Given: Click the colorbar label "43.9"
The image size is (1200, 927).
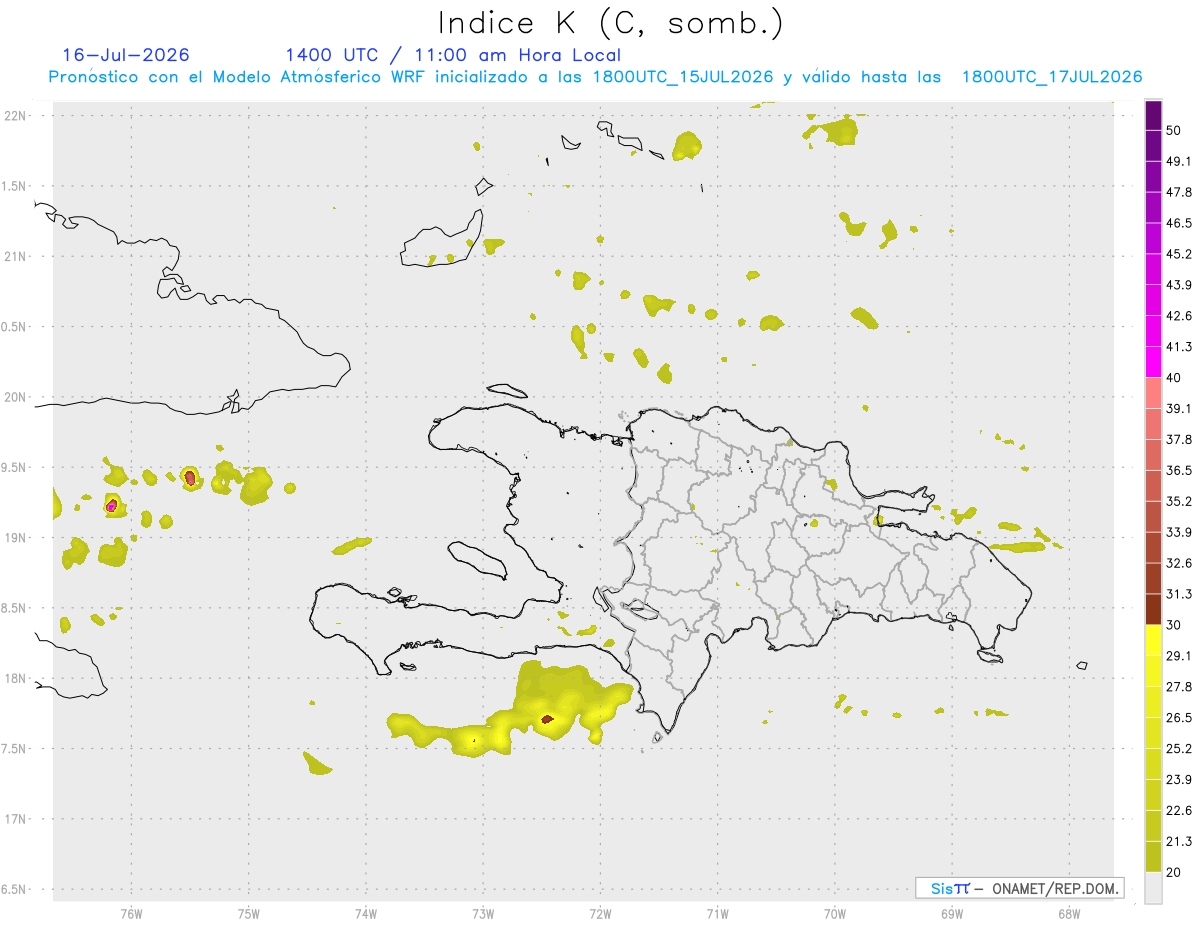Looking at the screenshot, I should tap(1179, 285).
